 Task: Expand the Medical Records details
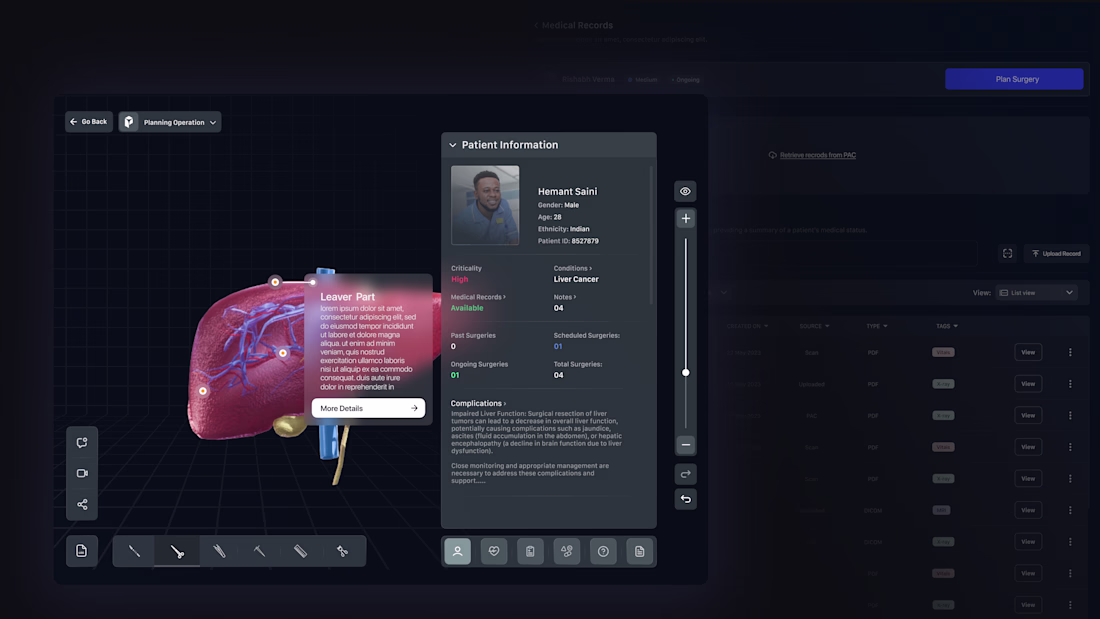(478, 297)
